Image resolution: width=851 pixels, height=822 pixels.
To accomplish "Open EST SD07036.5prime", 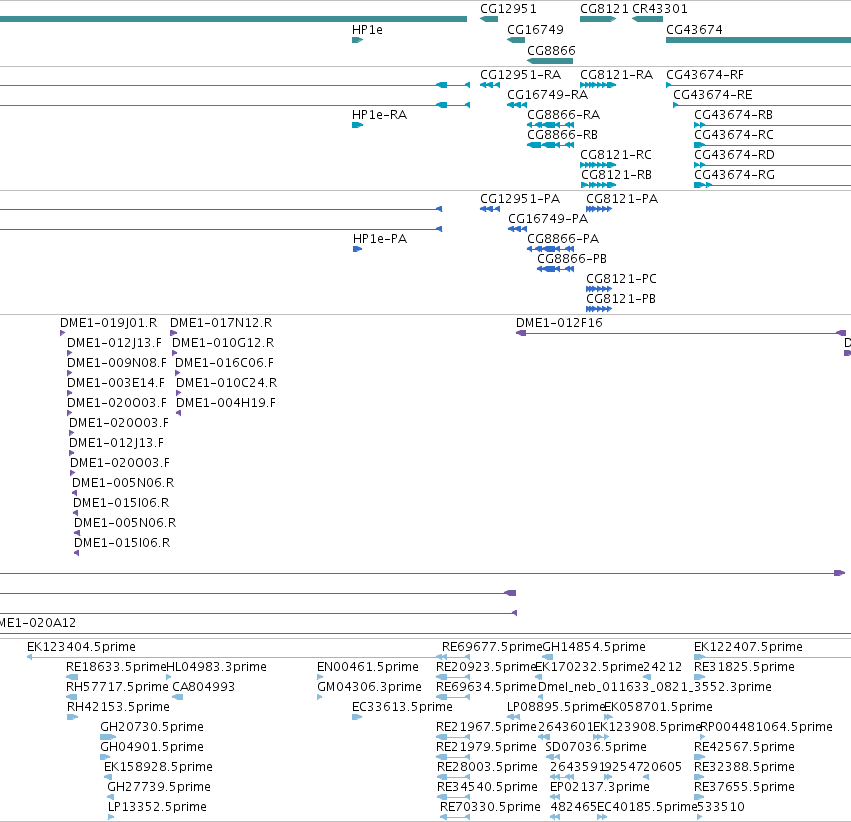I will 596,747.
